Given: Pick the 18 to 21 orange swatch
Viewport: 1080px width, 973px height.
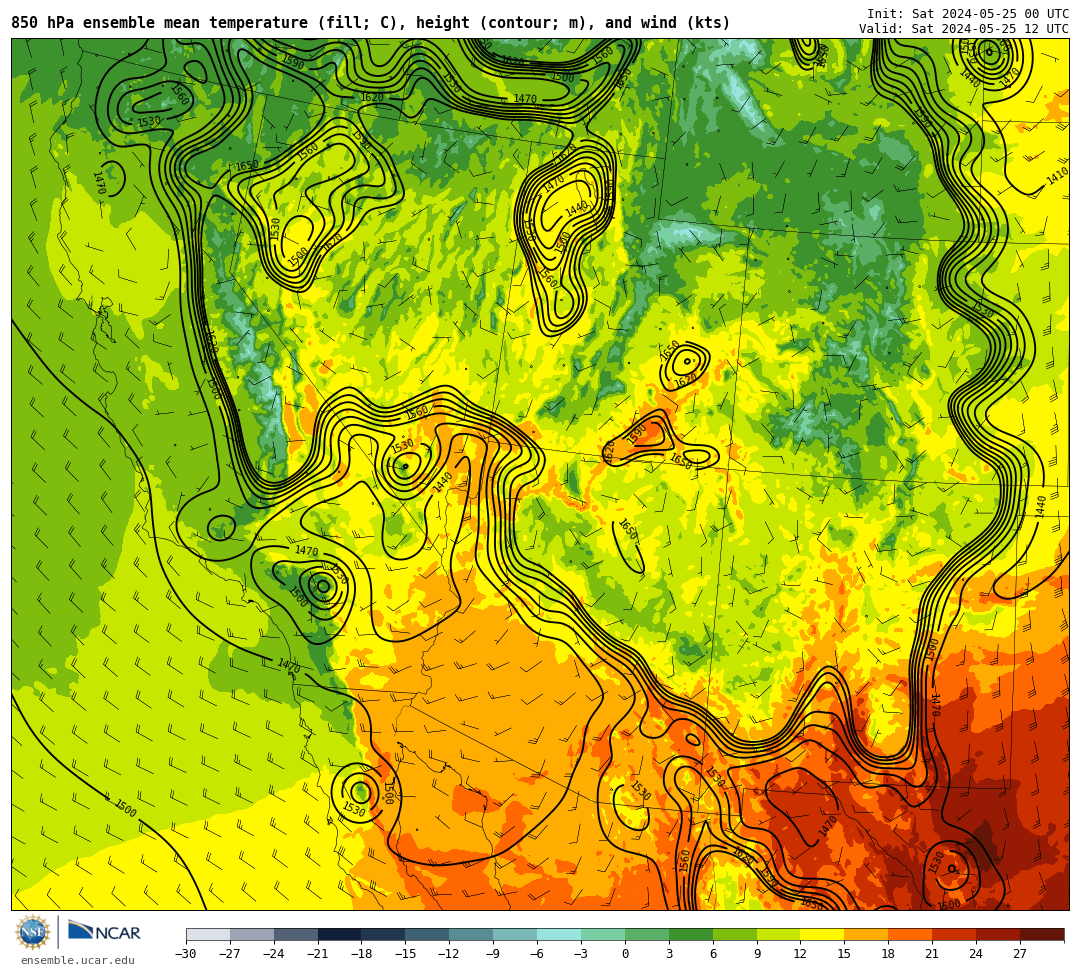Looking at the screenshot, I should pos(911,934).
